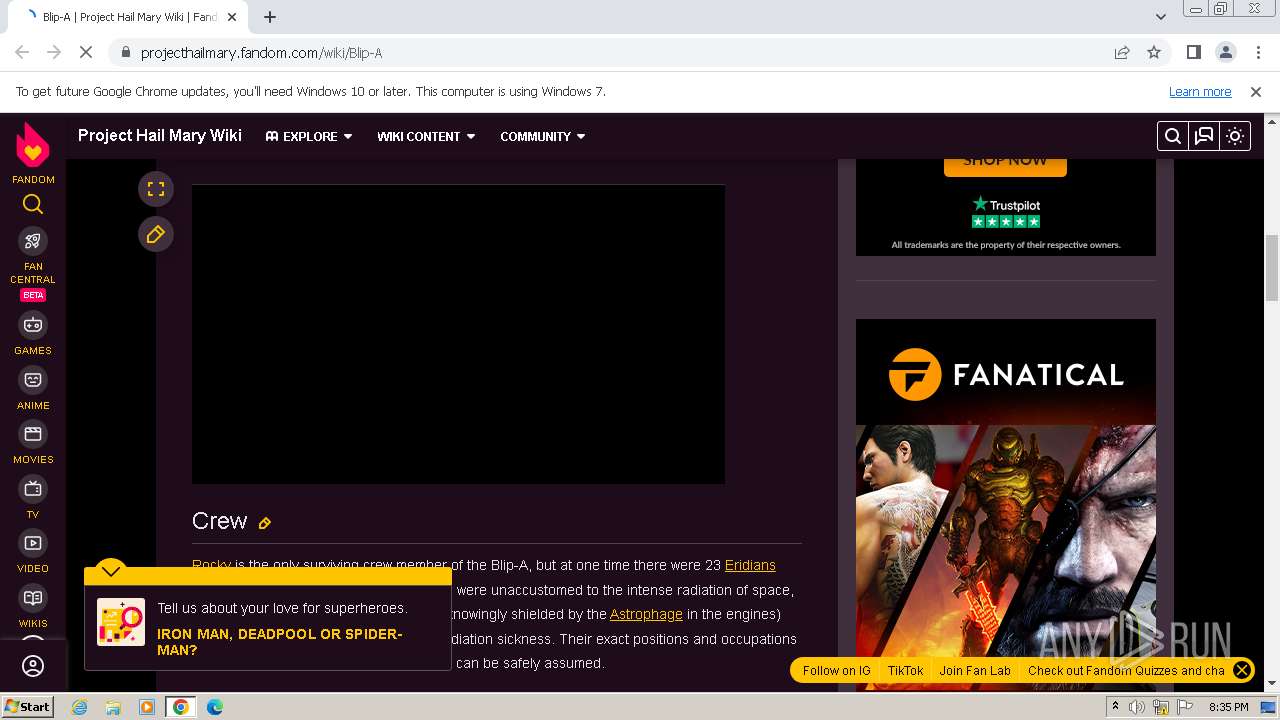Bookmark this page star icon
This screenshot has width=1280, height=720.
coord(1154,53)
